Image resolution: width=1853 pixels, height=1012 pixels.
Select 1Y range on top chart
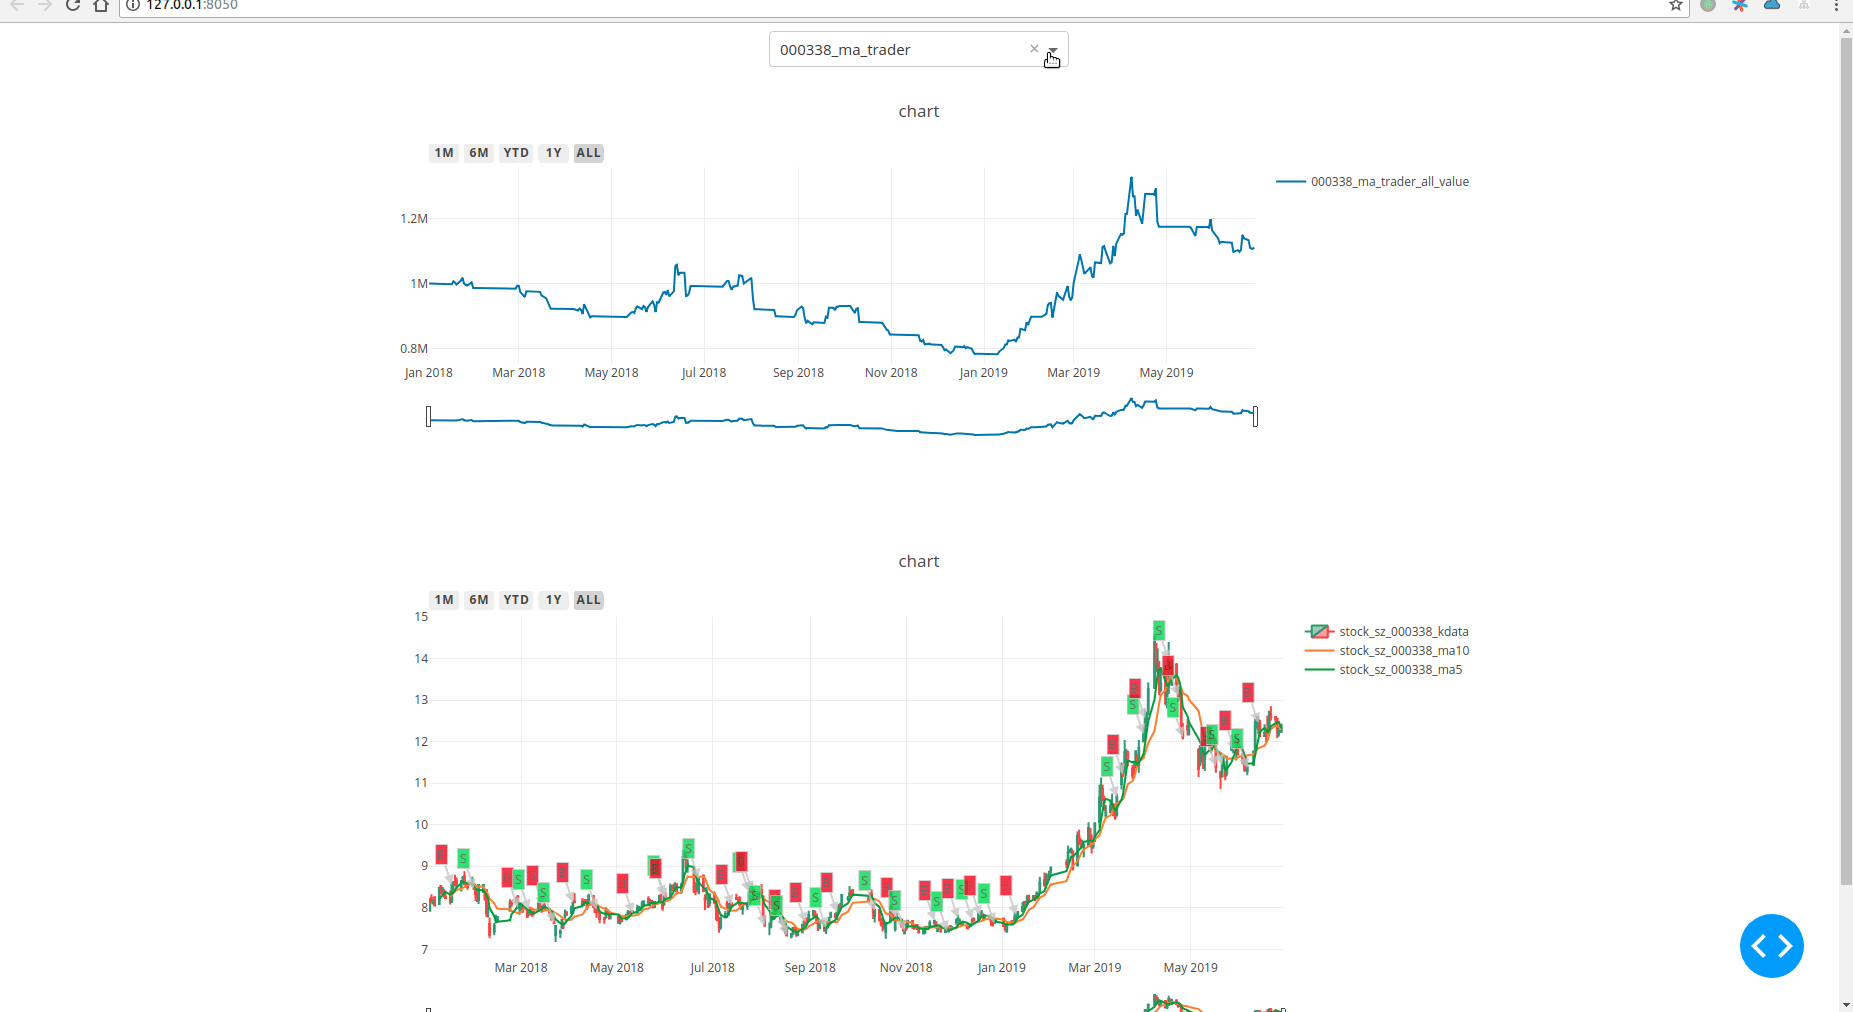point(554,153)
